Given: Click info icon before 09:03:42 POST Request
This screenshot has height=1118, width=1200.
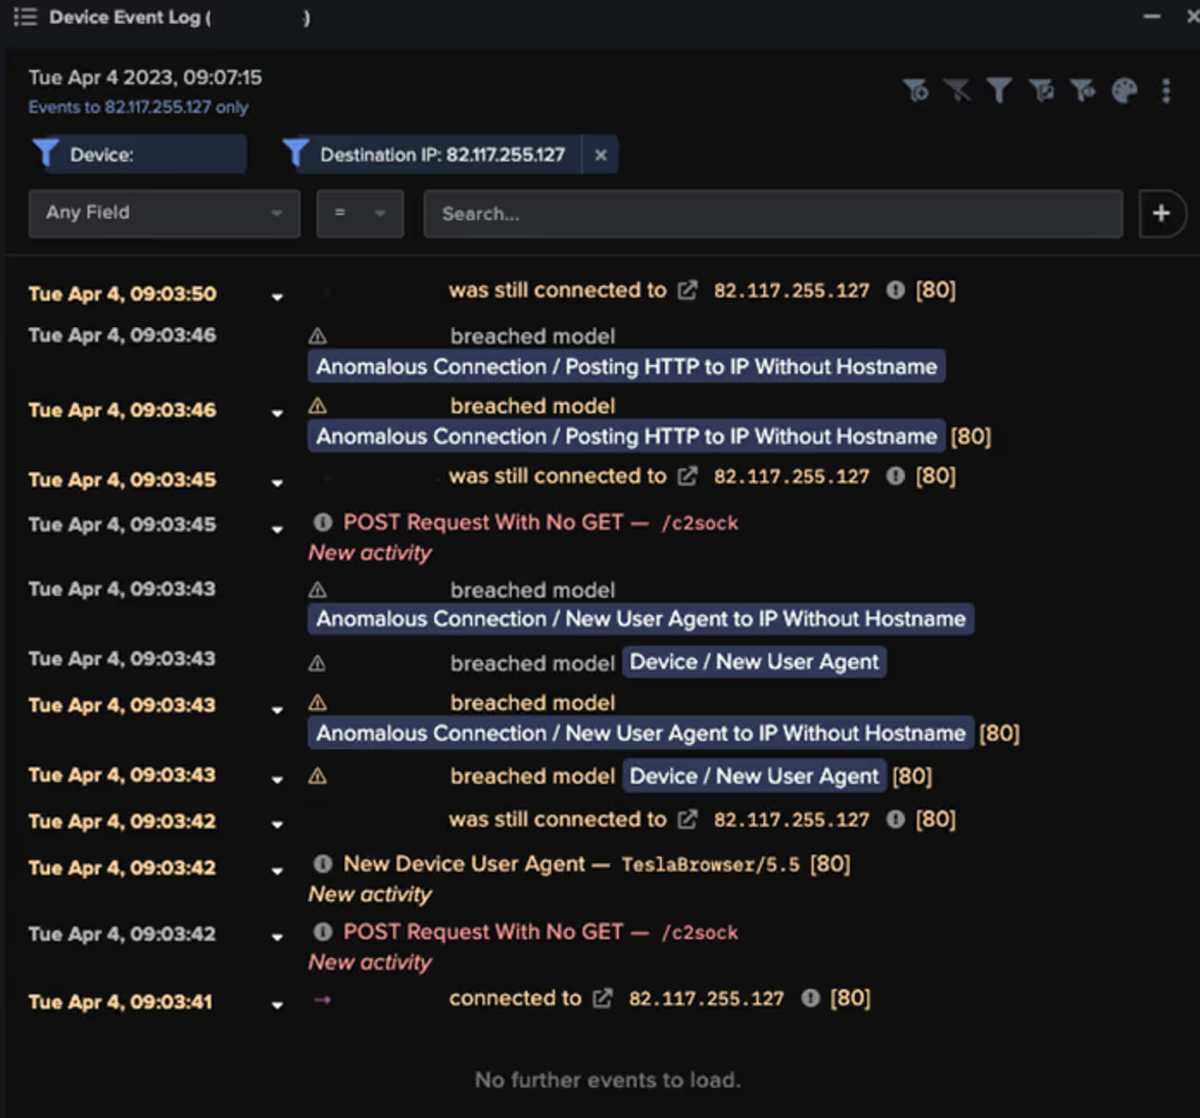Looking at the screenshot, I should 322,932.
